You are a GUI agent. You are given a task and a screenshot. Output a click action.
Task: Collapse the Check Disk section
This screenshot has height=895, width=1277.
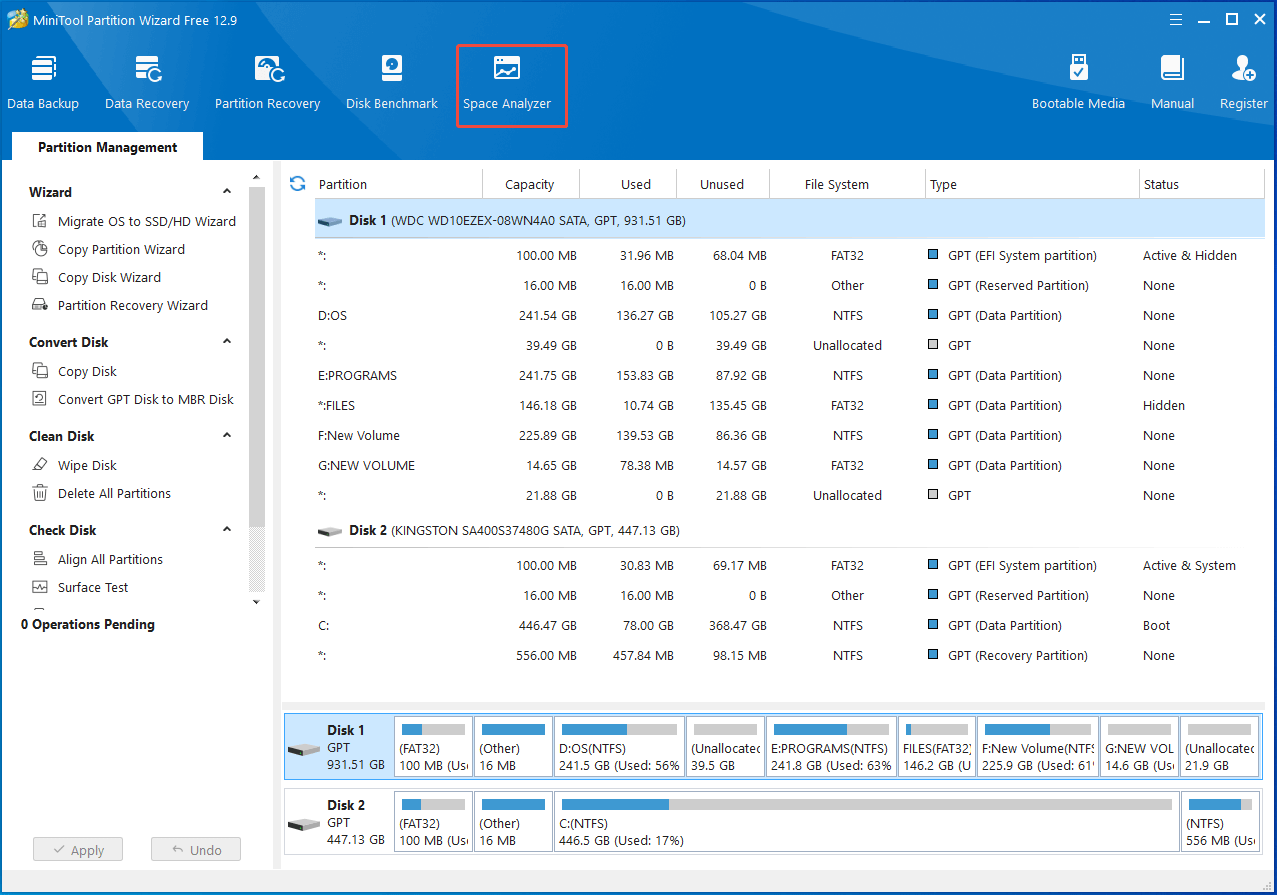point(227,529)
